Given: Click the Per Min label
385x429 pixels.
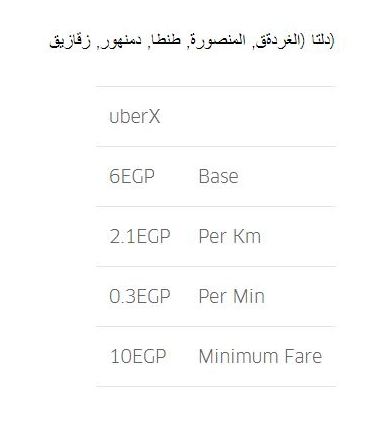Looking at the screenshot, I should tap(232, 296).
